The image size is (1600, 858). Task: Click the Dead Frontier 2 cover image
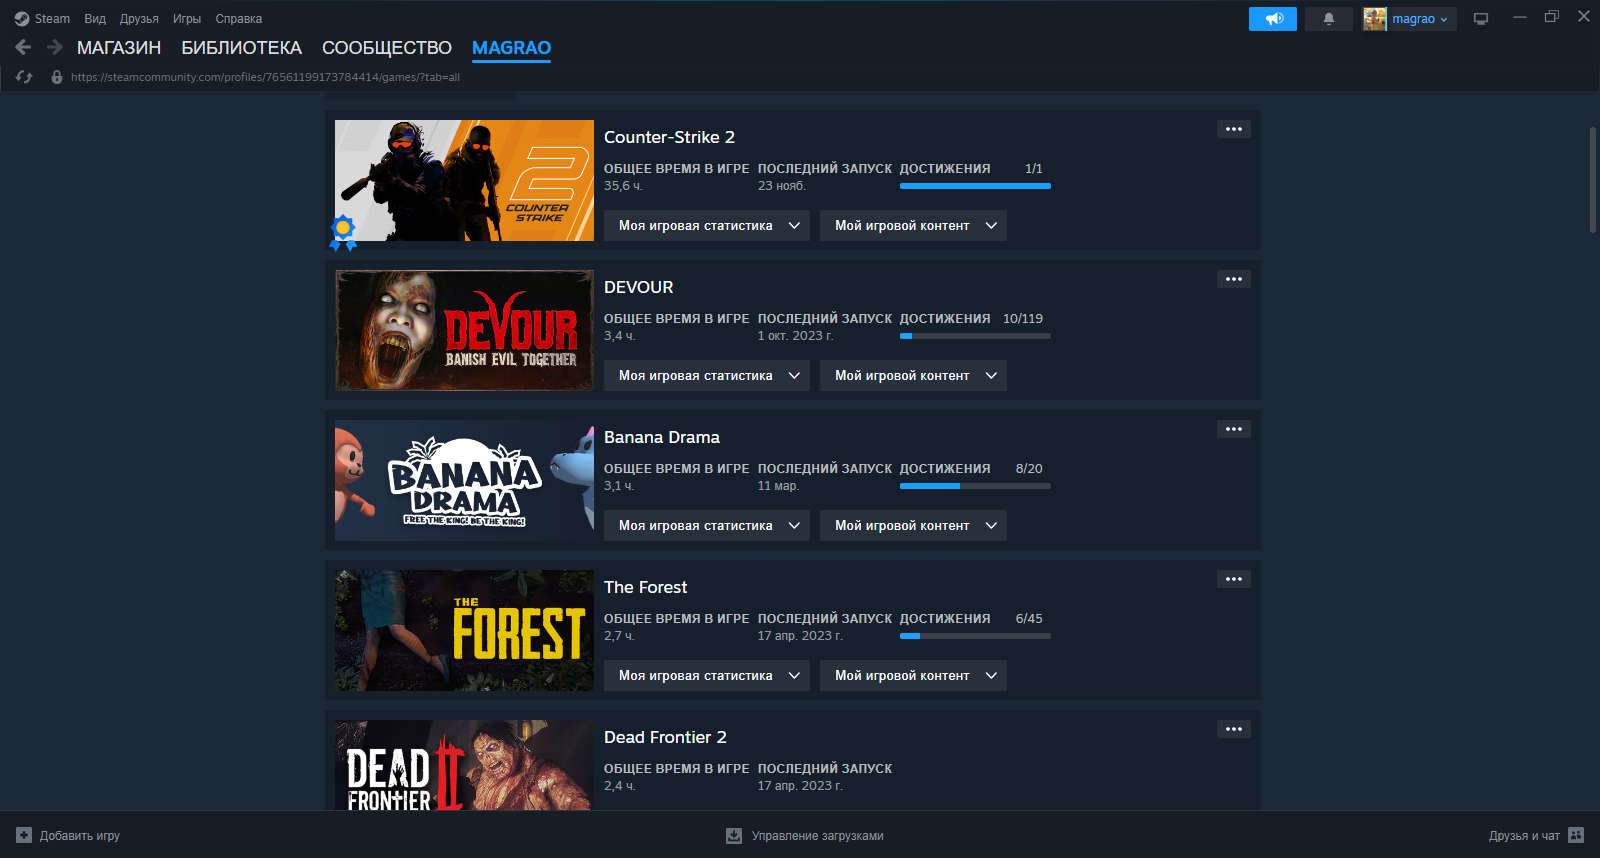tap(464, 765)
